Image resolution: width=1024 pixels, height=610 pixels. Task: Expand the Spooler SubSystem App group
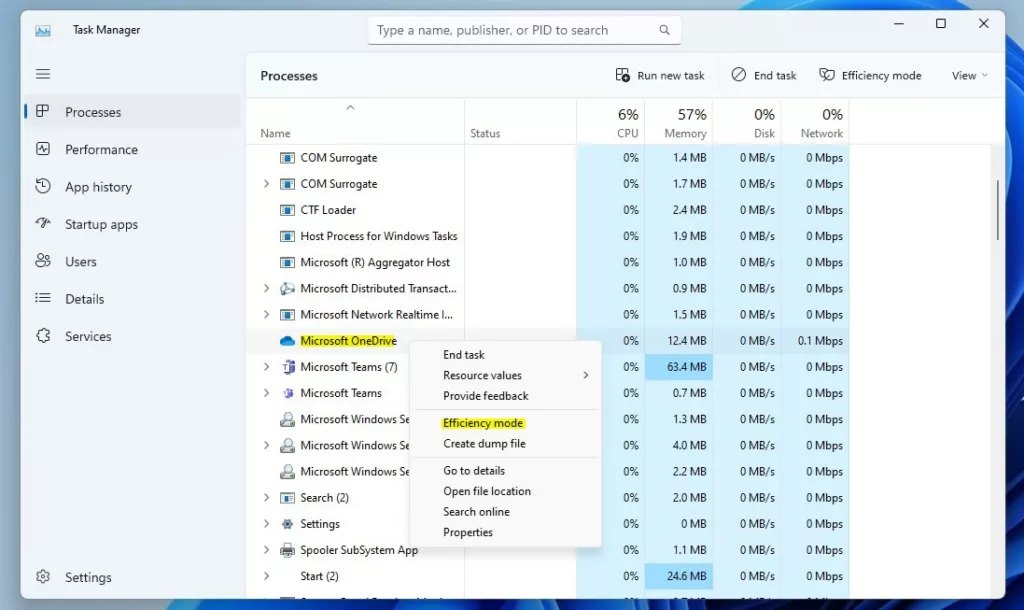click(266, 550)
